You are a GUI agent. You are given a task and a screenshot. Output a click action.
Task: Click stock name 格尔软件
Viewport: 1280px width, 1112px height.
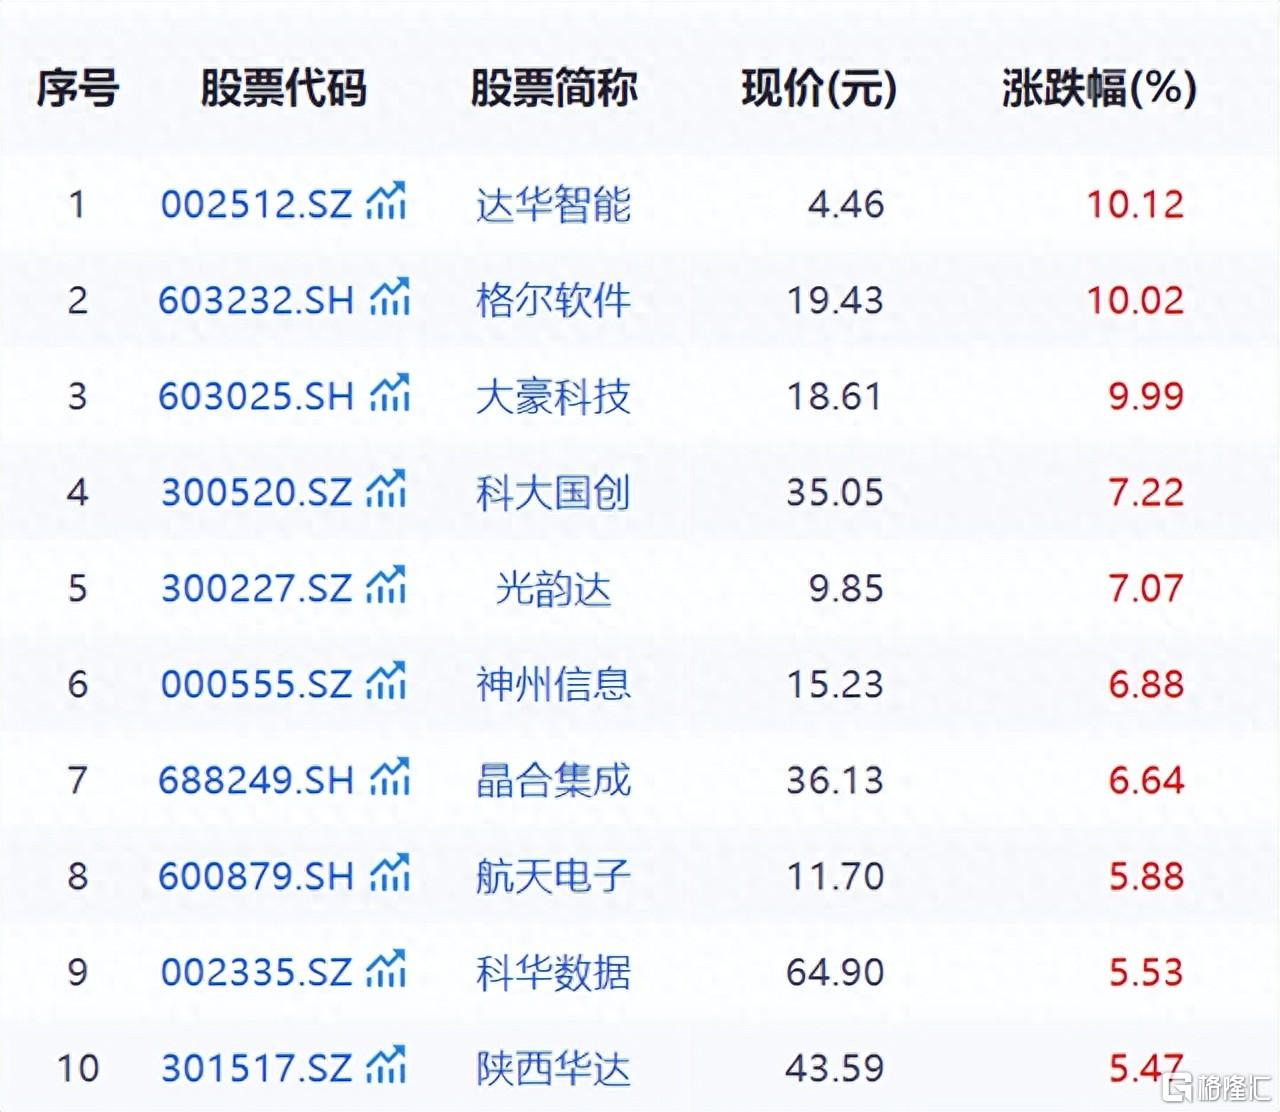pyautogui.click(x=553, y=301)
